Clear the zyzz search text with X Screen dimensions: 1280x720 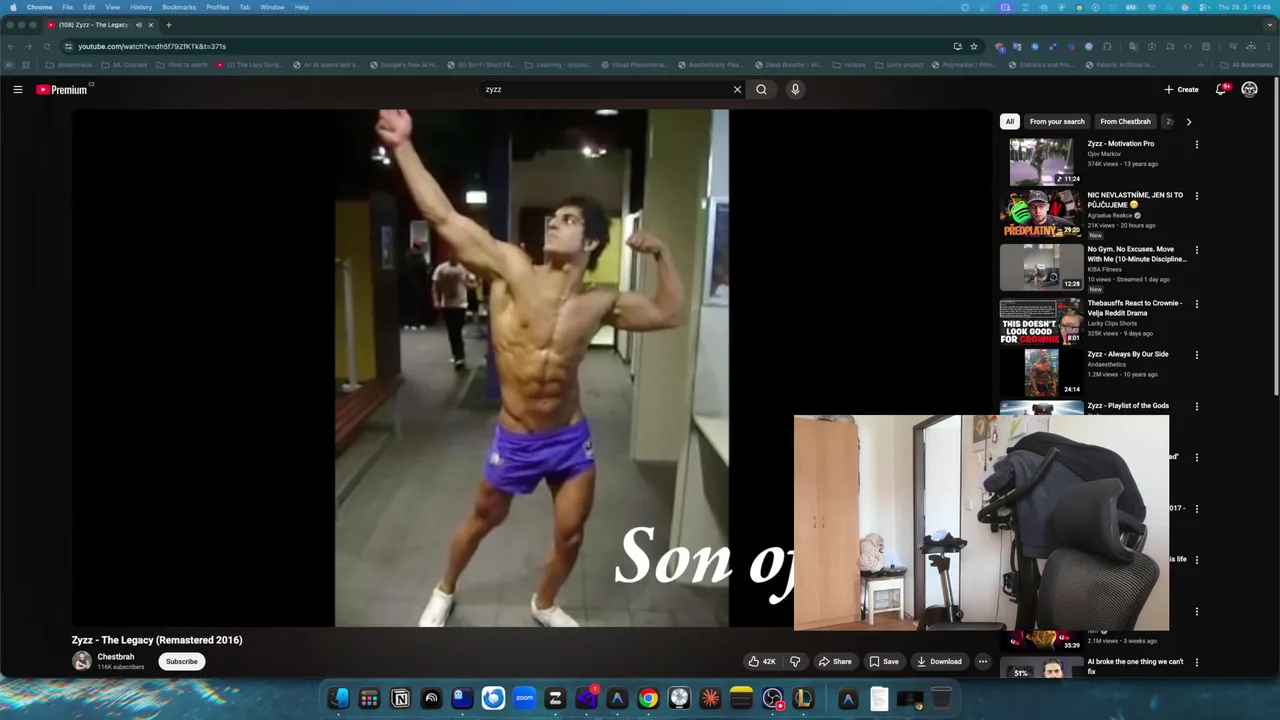(x=737, y=89)
